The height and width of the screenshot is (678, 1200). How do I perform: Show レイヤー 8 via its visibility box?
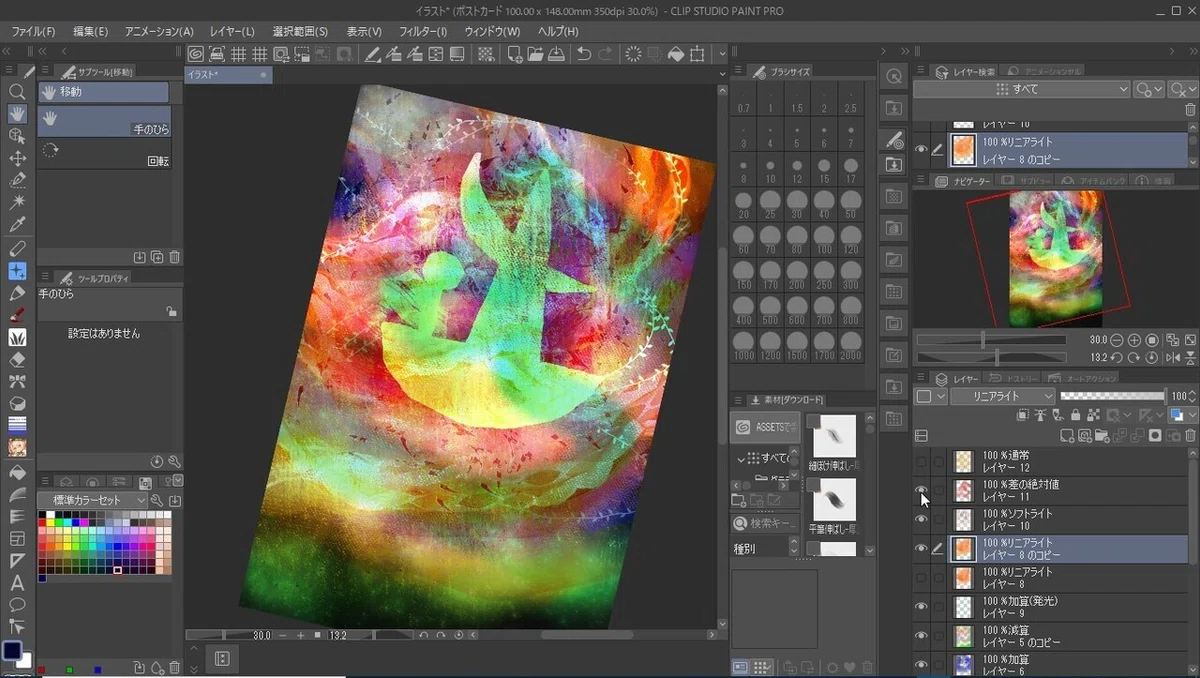pos(921,577)
